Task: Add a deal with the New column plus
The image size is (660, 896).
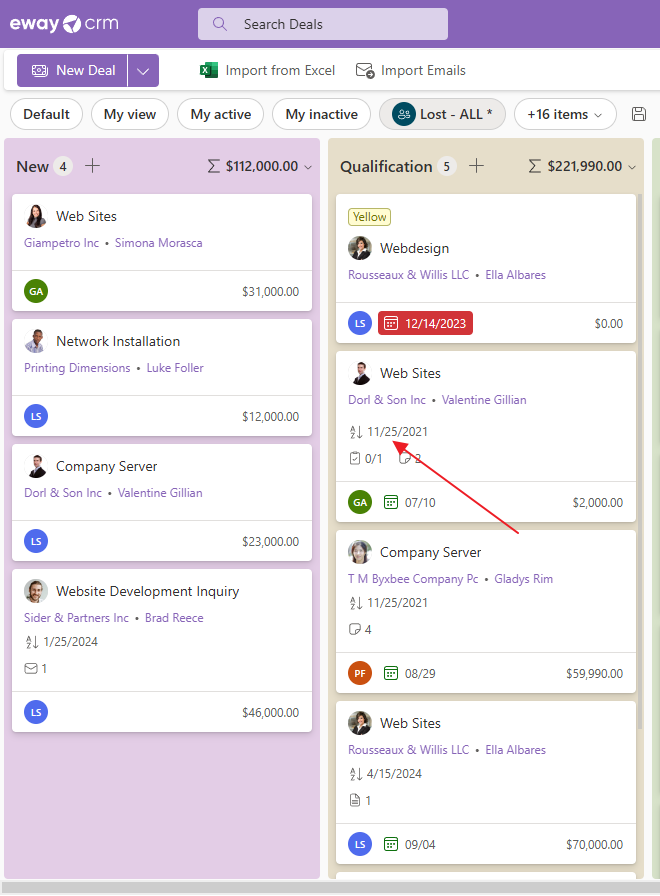Action: (x=92, y=166)
